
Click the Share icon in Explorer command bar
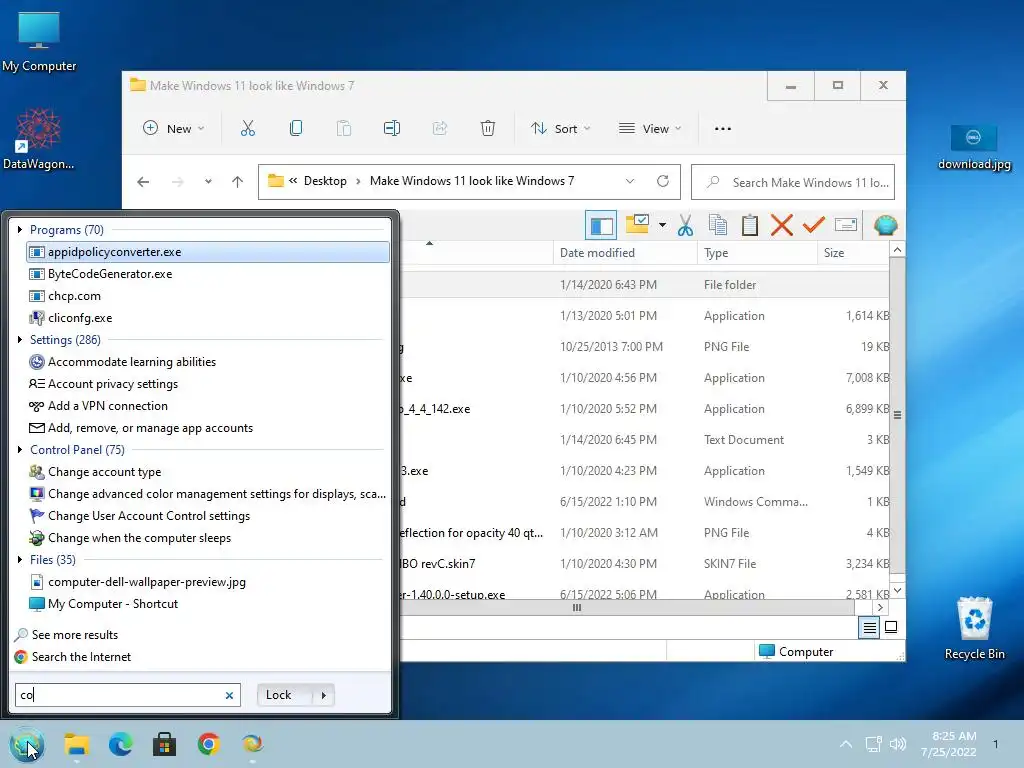click(440, 129)
